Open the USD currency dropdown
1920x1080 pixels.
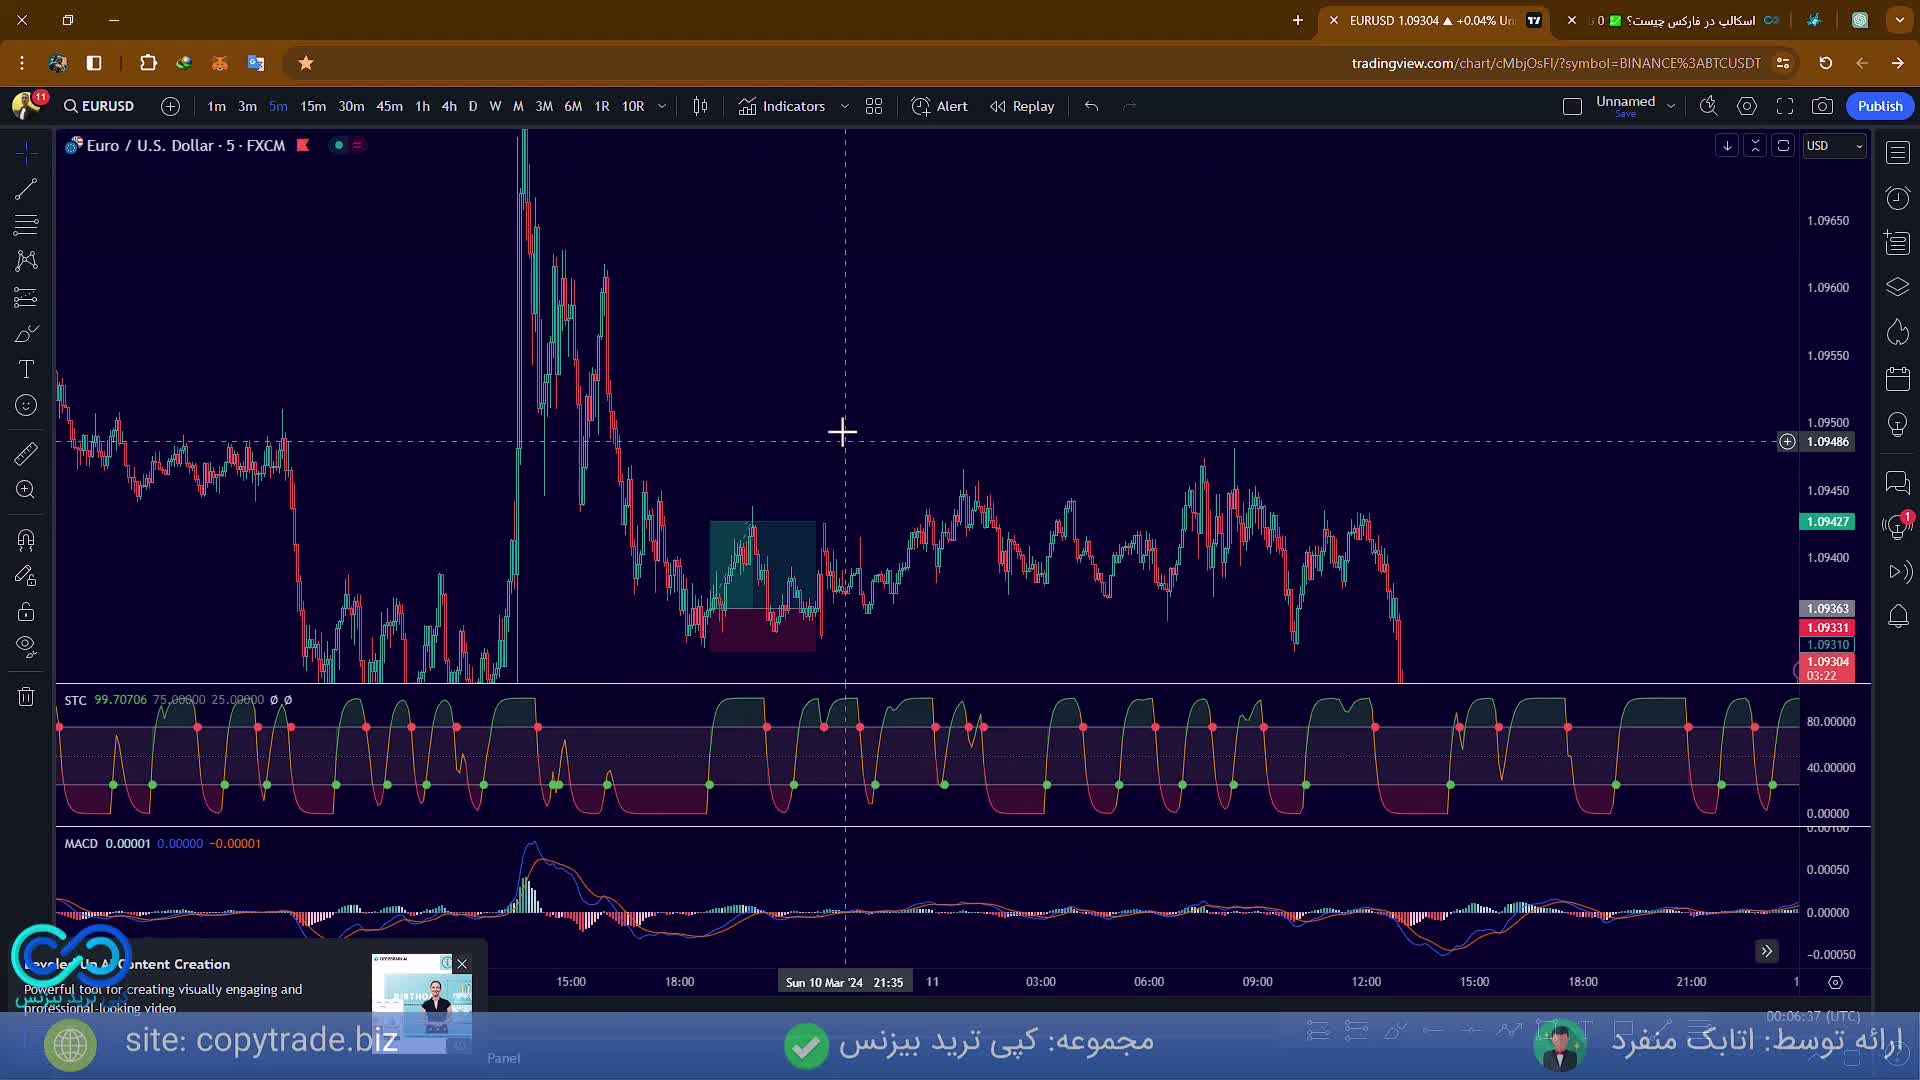[1834, 146]
